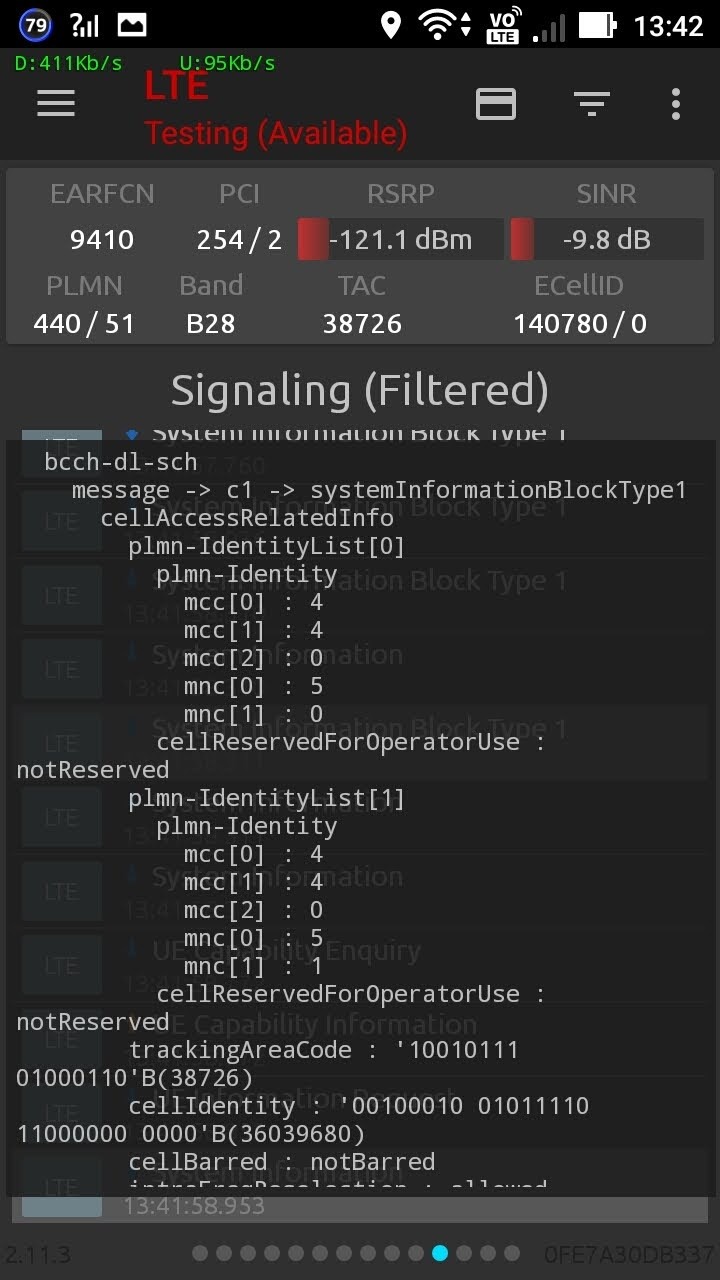Image resolution: width=720 pixels, height=1280 pixels.
Task: Open the signaling filter icon
Action: 591,103
